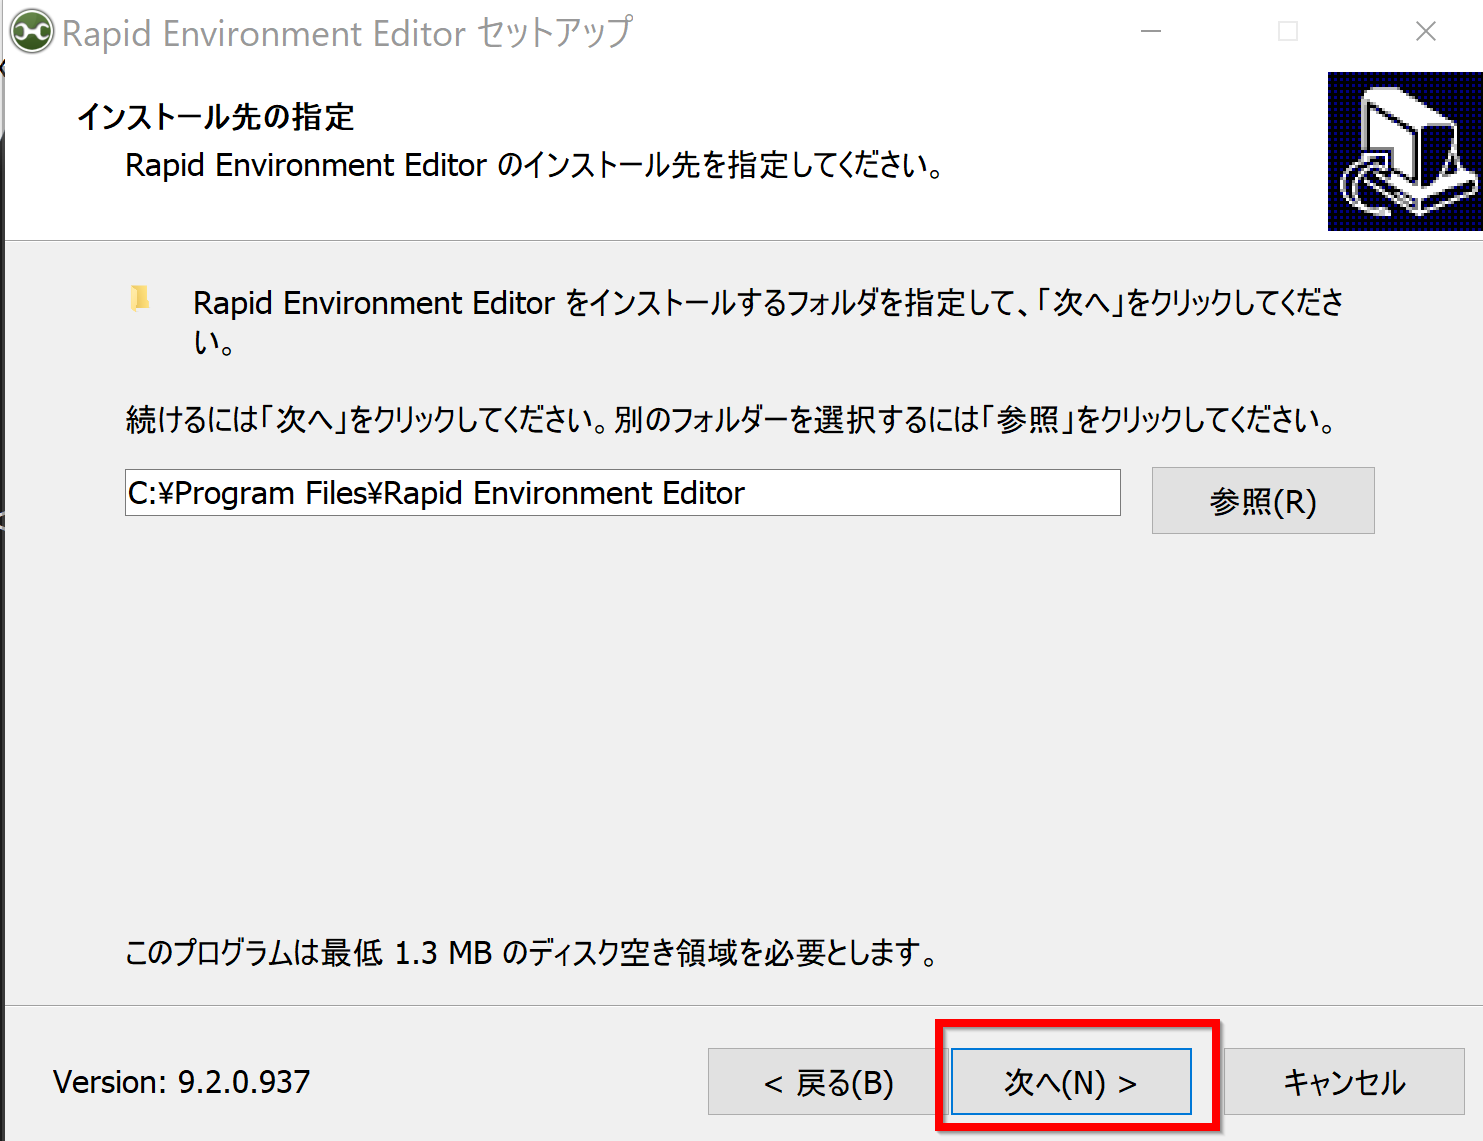This screenshot has height=1141, width=1483.
Task: Close the setup wizard window
Action: pyautogui.click(x=1425, y=32)
